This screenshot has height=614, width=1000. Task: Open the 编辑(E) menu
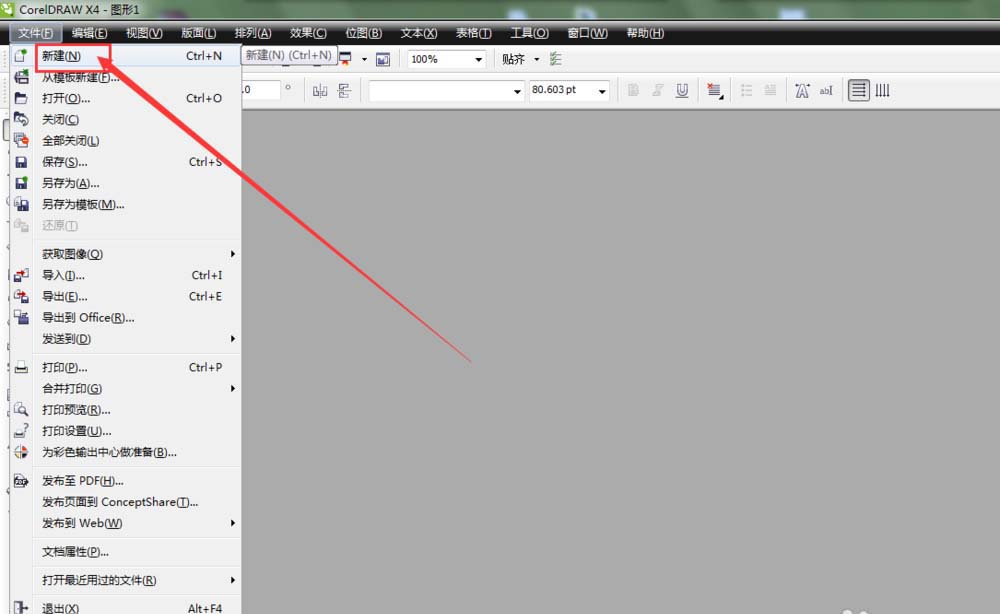point(89,33)
